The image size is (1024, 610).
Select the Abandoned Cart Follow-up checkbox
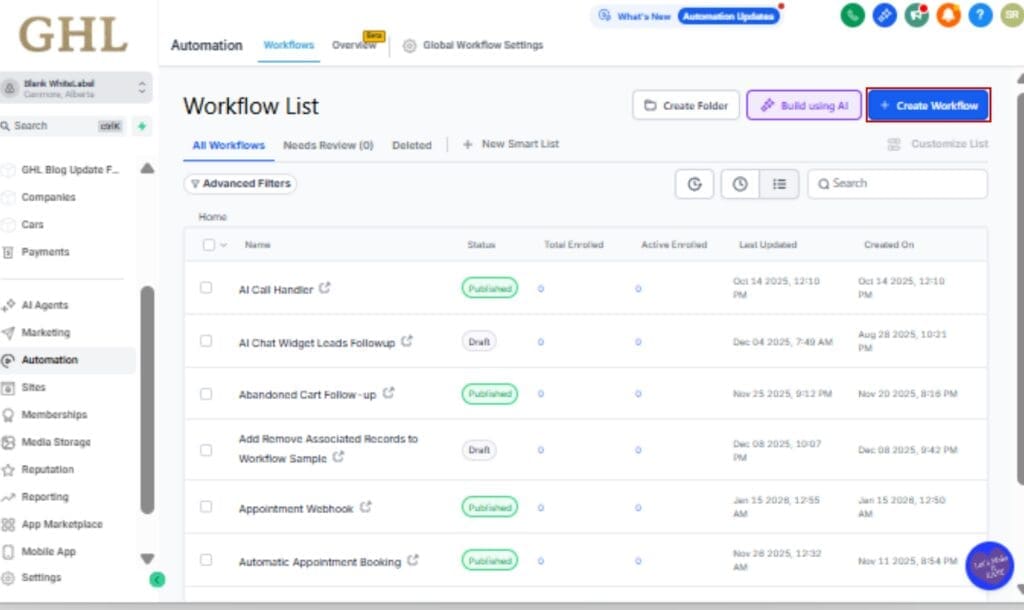(x=206, y=393)
